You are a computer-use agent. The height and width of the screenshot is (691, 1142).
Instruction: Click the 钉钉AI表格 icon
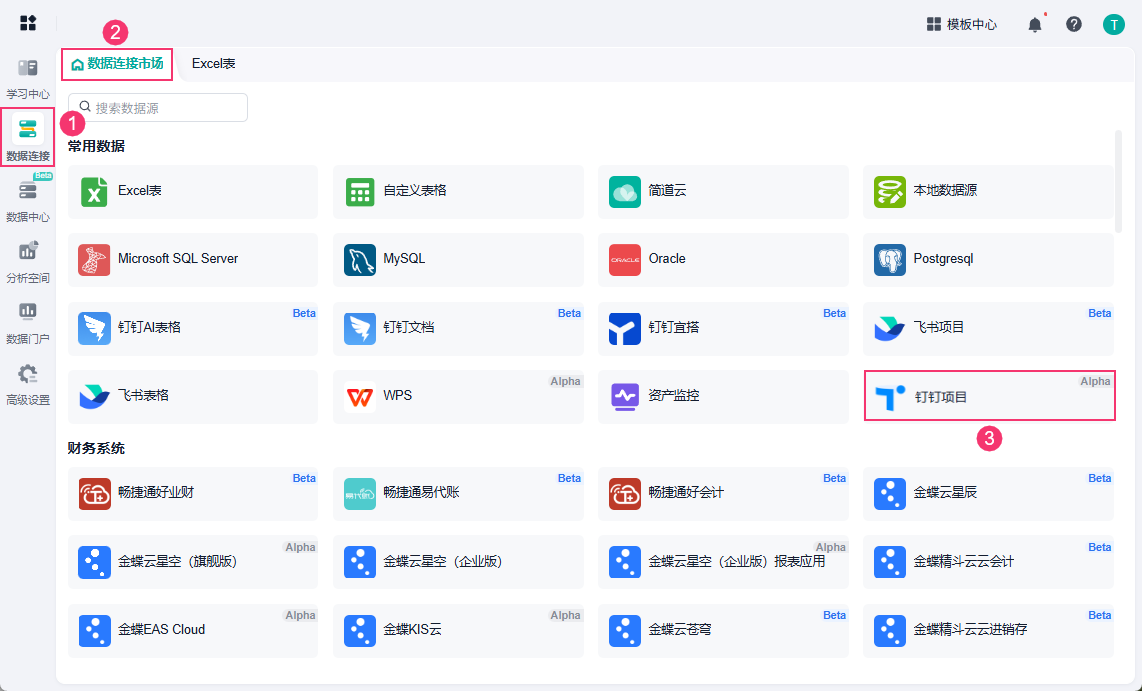[x=94, y=328]
